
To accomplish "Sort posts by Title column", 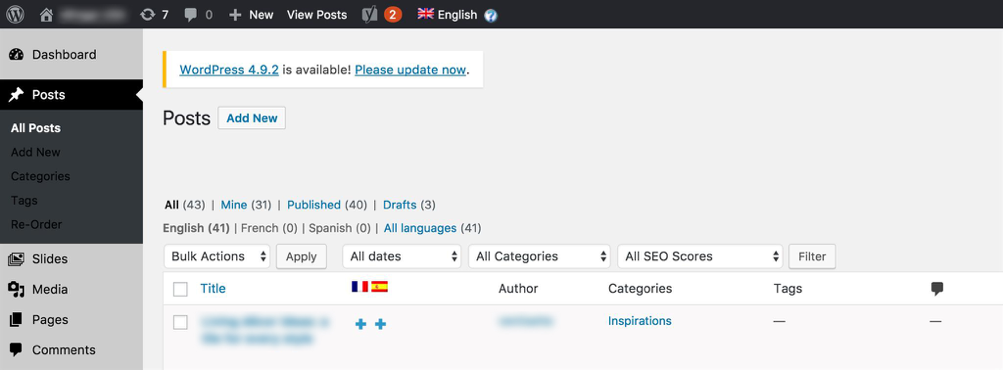I will [213, 289].
